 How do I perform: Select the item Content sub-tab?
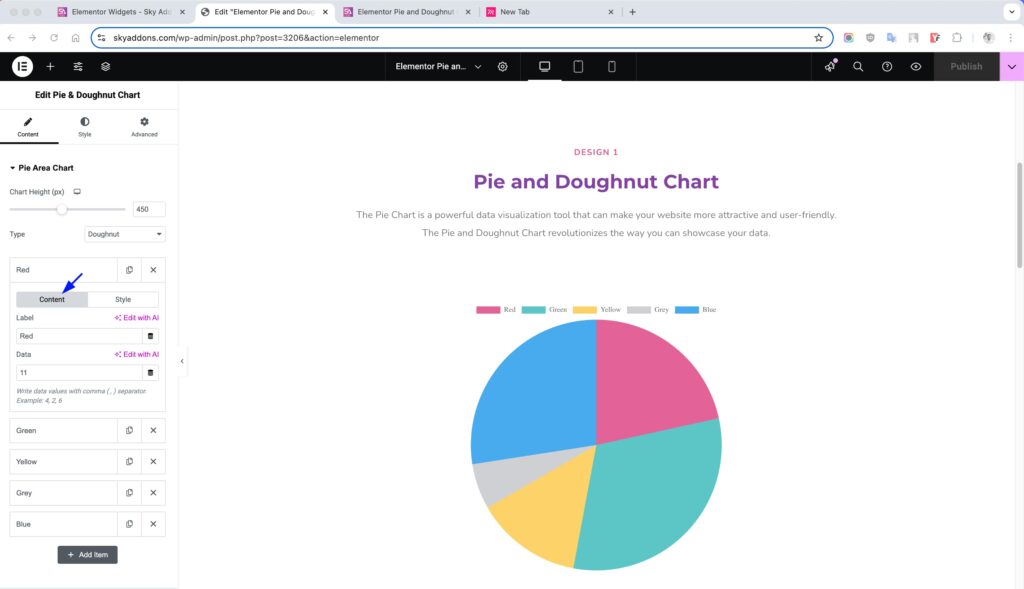point(52,299)
